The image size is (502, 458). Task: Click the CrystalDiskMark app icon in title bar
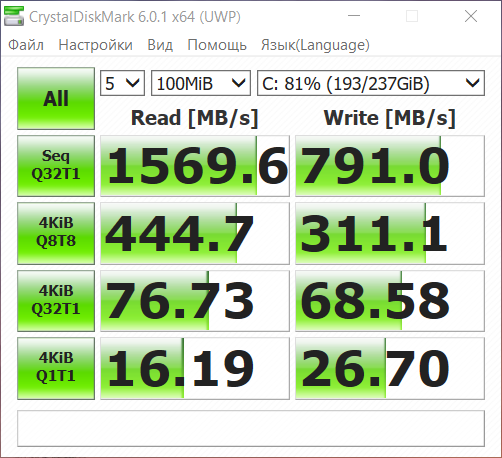(x=14, y=16)
